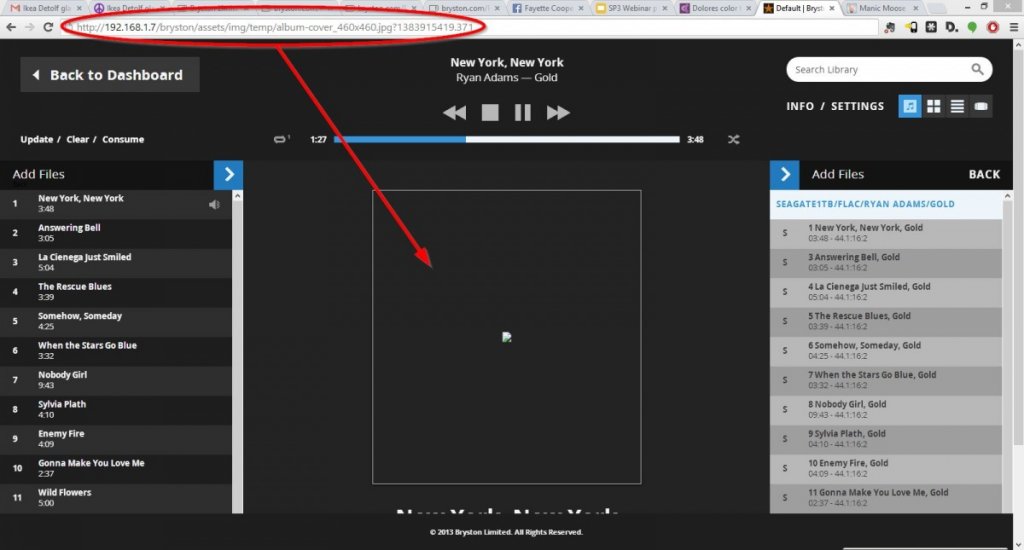This screenshot has width=1024, height=550.
Task: Add library file 1 New York, New York, Gold
Action: click(886, 233)
